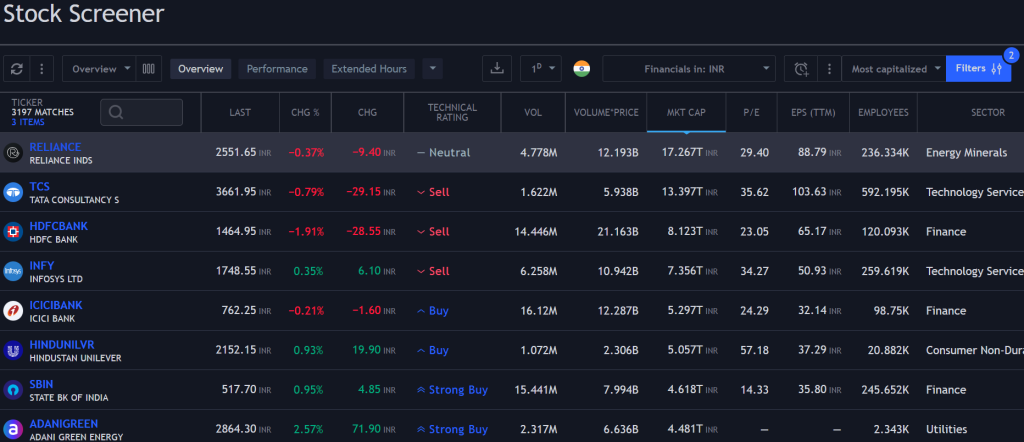1024x442 pixels.
Task: Click volume 6.258M in INFY row
Action: tap(539, 271)
